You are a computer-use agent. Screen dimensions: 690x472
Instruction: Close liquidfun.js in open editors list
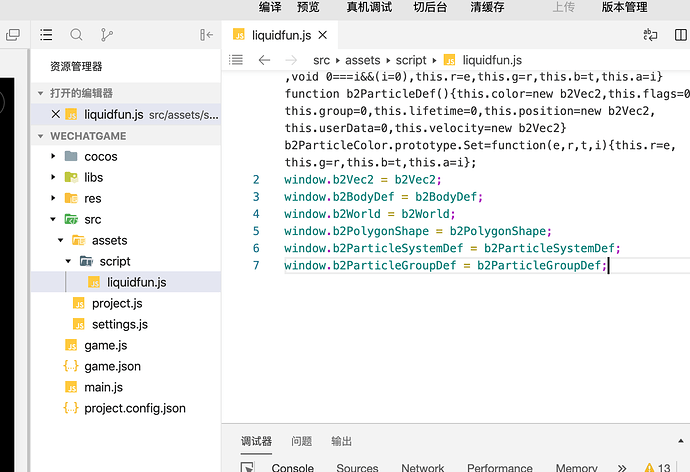(55, 114)
